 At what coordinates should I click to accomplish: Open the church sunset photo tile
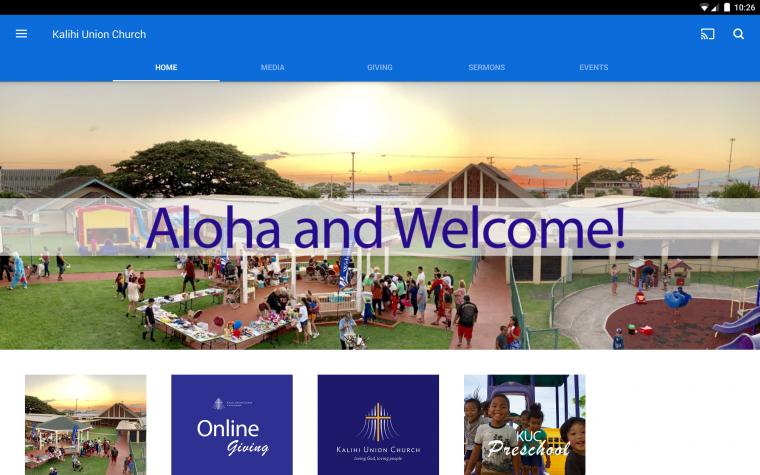click(86, 425)
